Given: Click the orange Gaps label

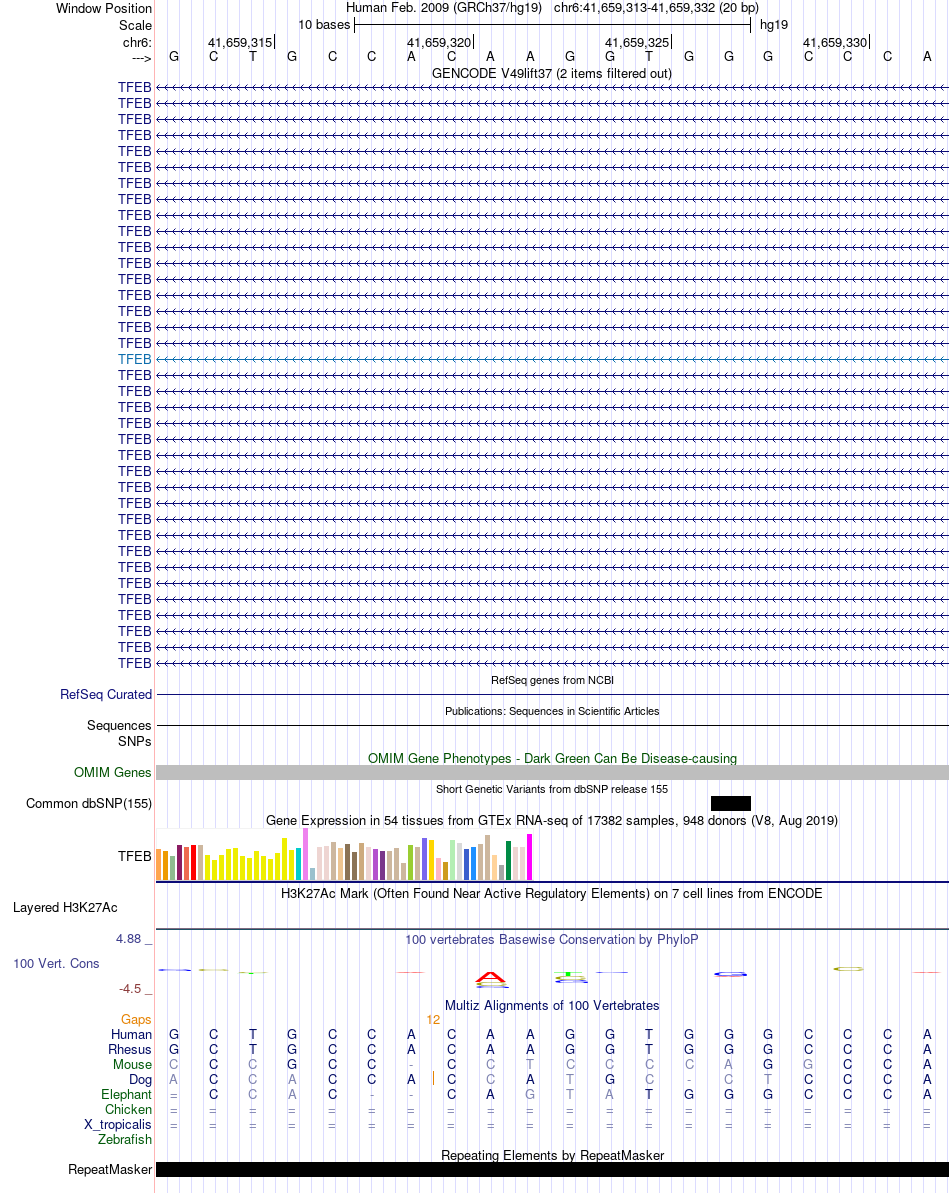Looking at the screenshot, I should 136,1020.
